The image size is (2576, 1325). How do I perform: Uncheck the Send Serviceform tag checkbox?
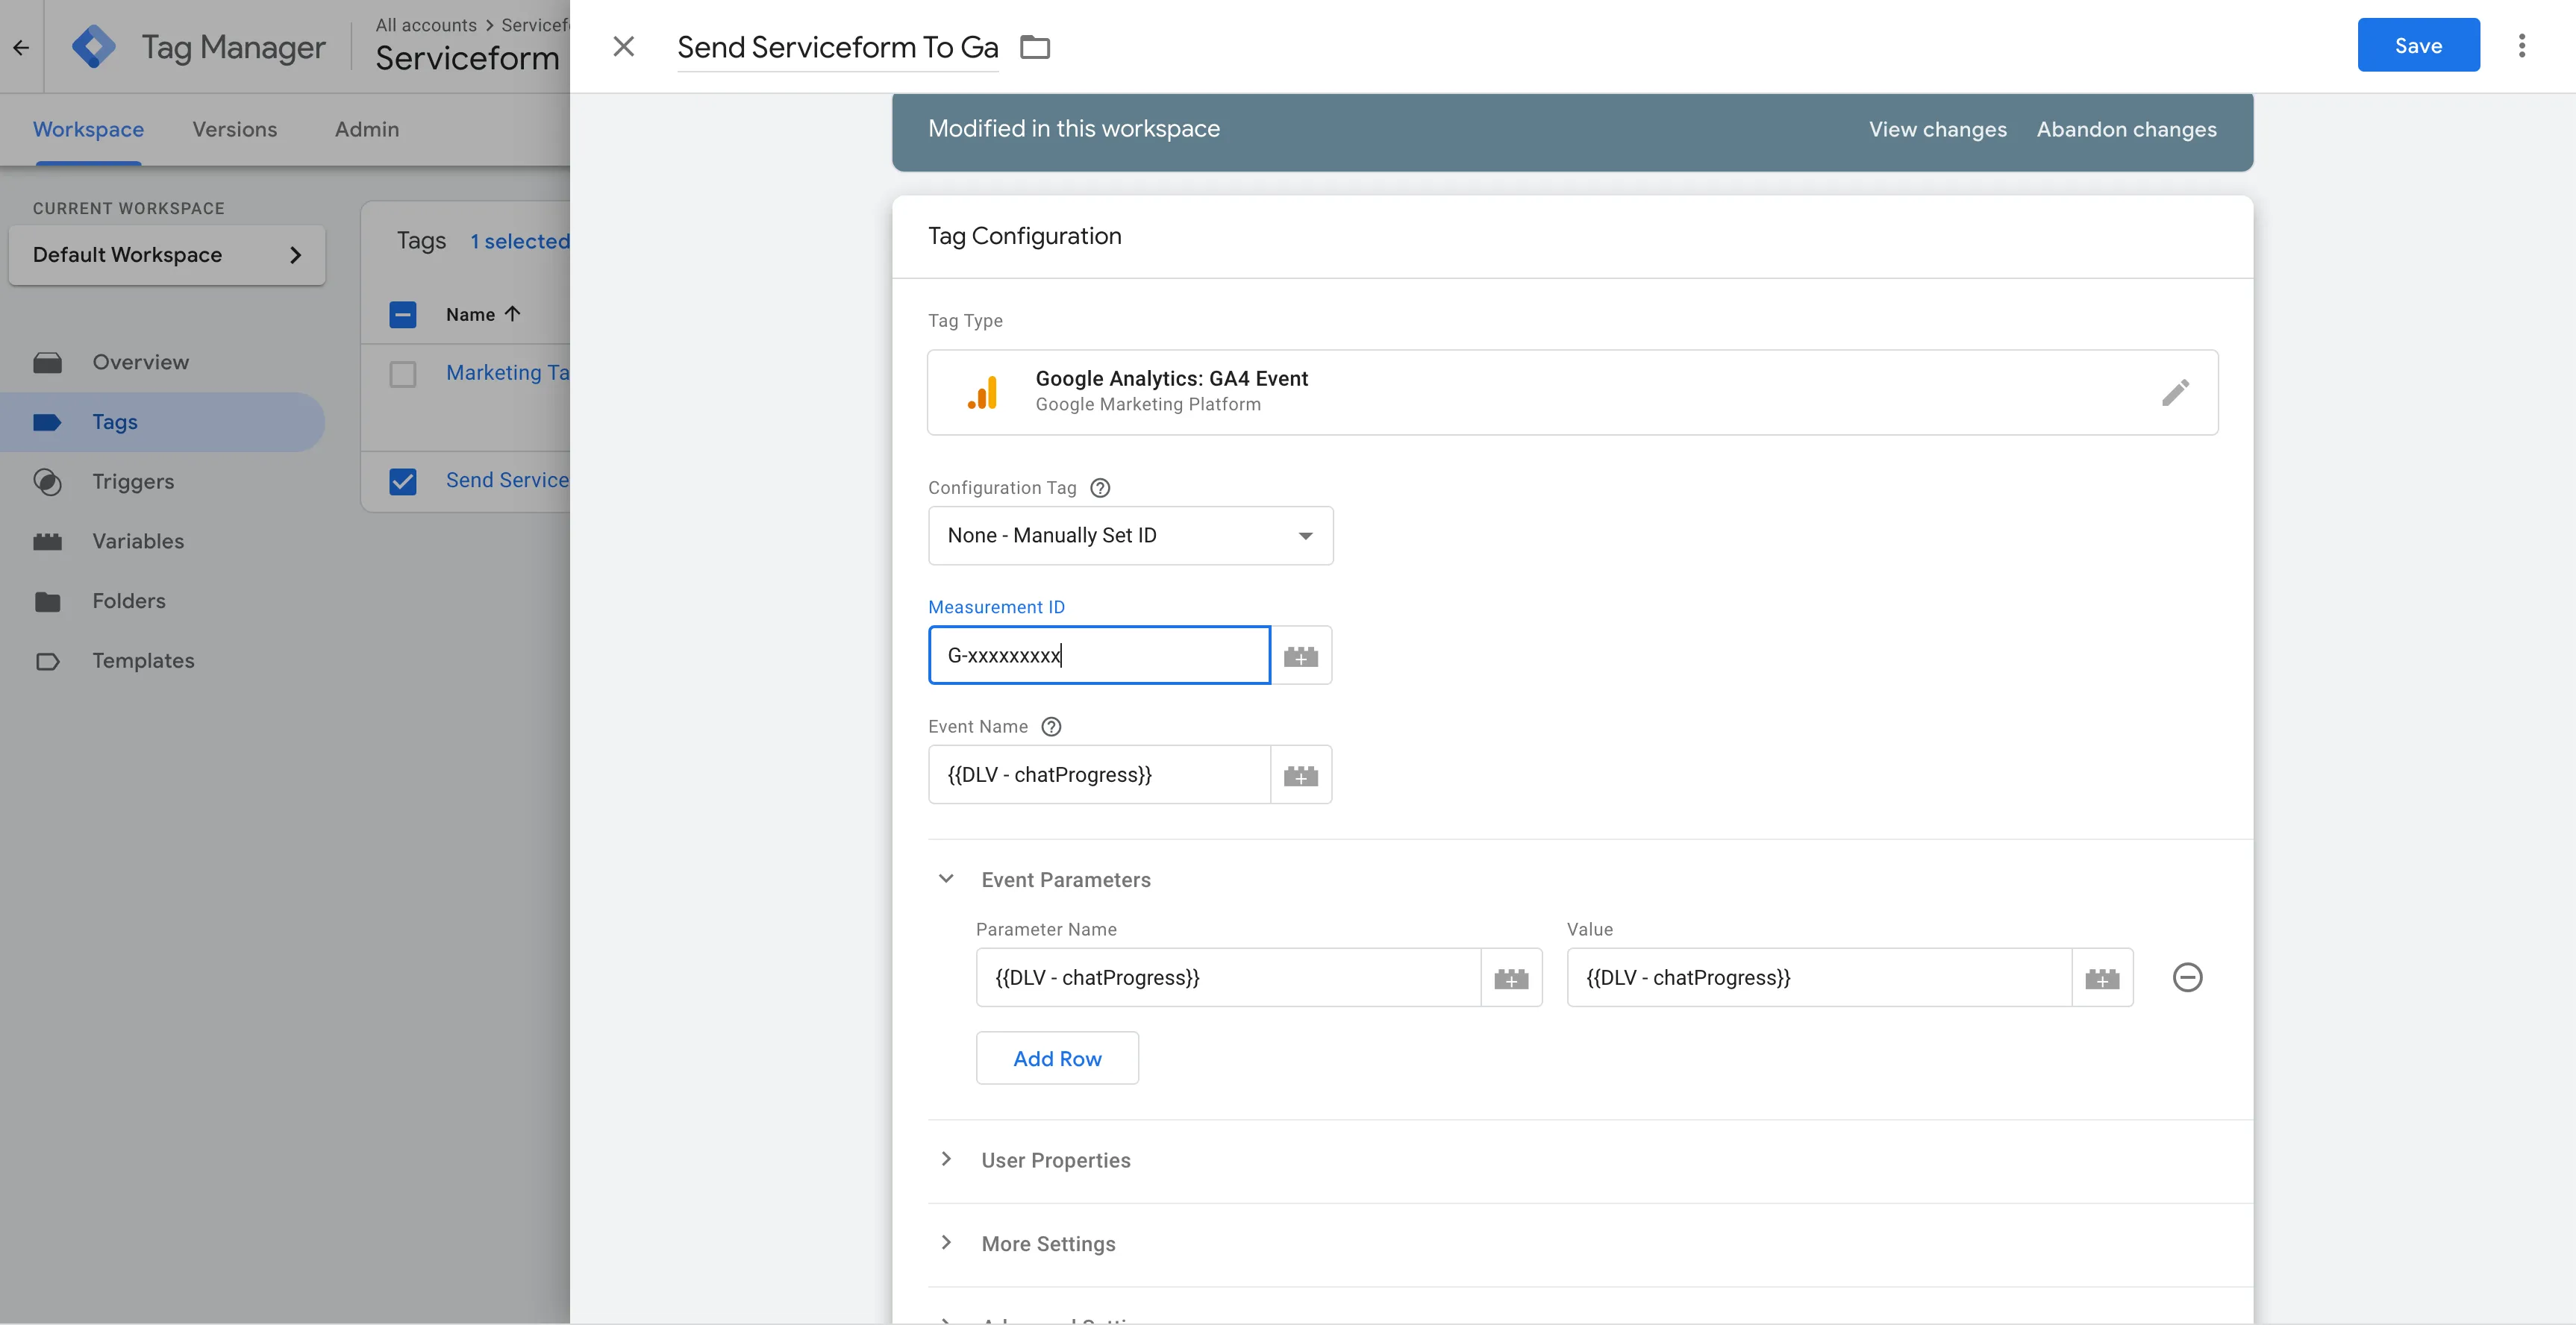402,482
